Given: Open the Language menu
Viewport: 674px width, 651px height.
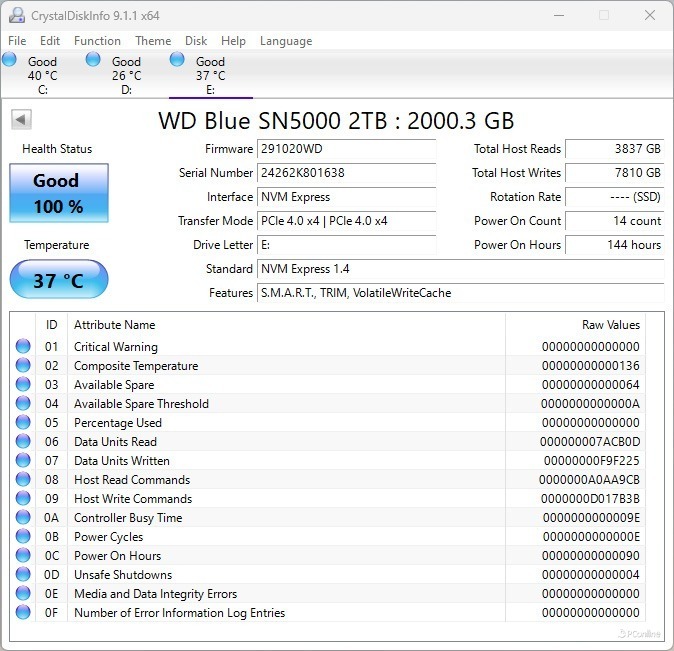Looking at the screenshot, I should pyautogui.click(x=286, y=41).
